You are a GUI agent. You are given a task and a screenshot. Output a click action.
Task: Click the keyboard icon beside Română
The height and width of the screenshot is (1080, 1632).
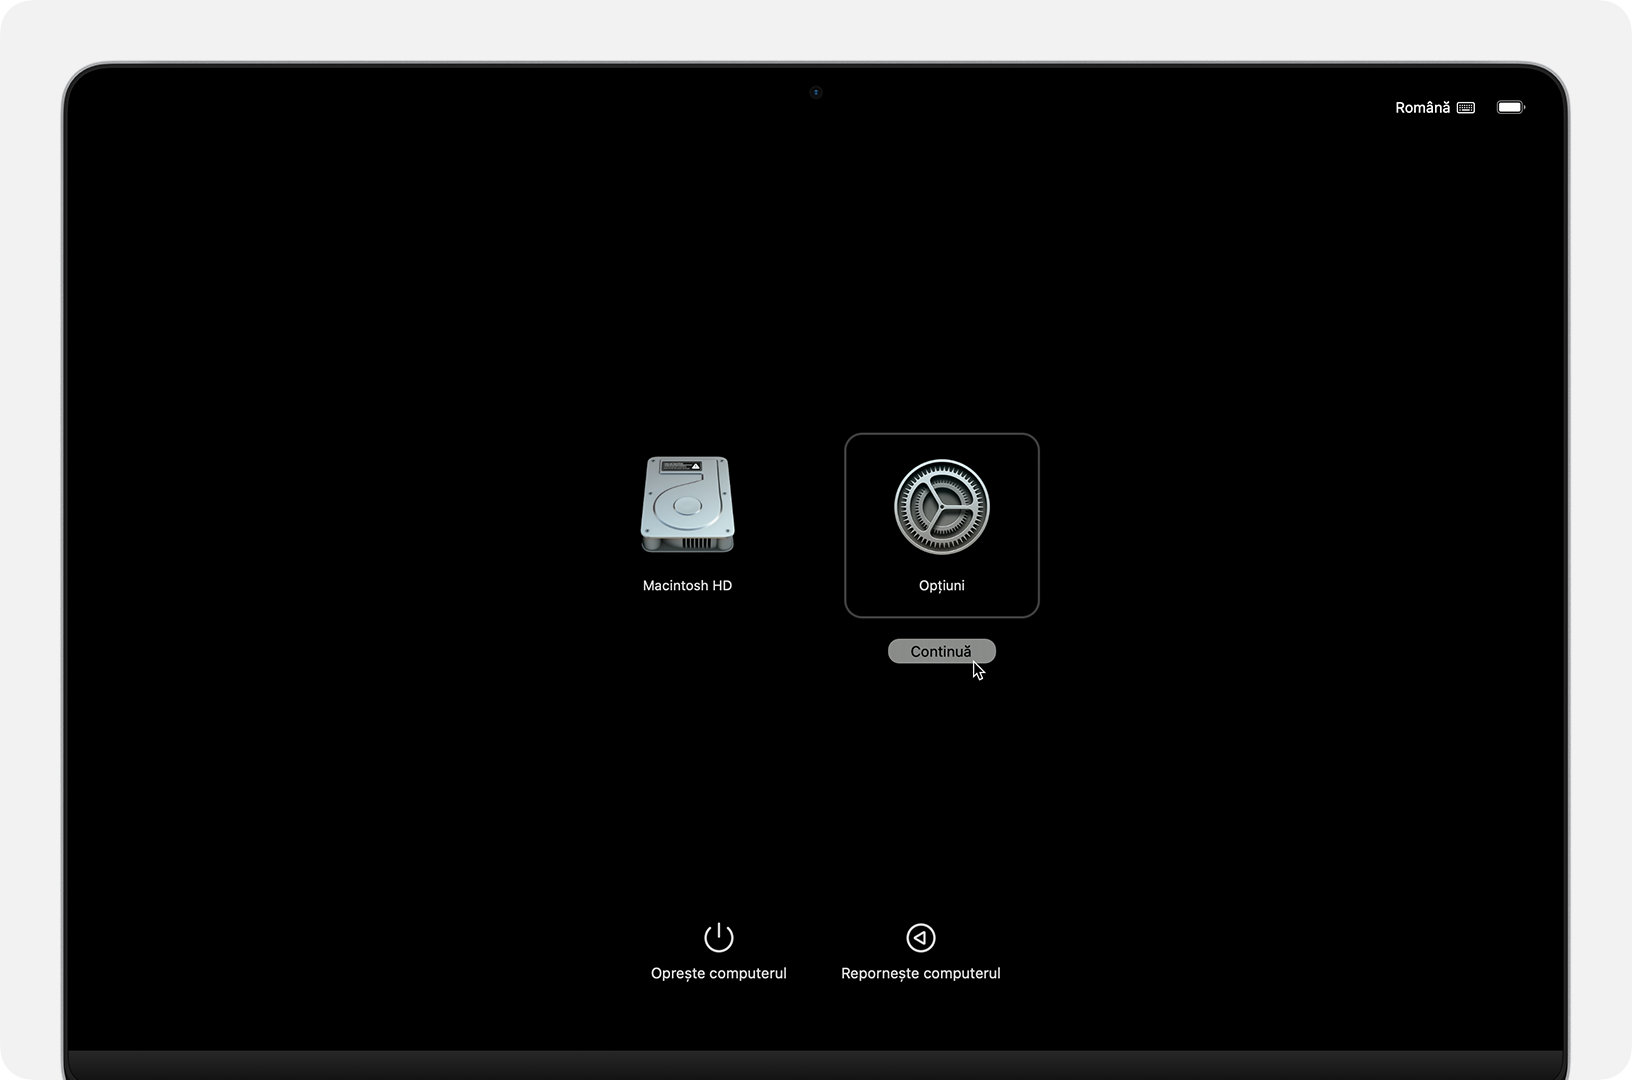(x=1466, y=108)
